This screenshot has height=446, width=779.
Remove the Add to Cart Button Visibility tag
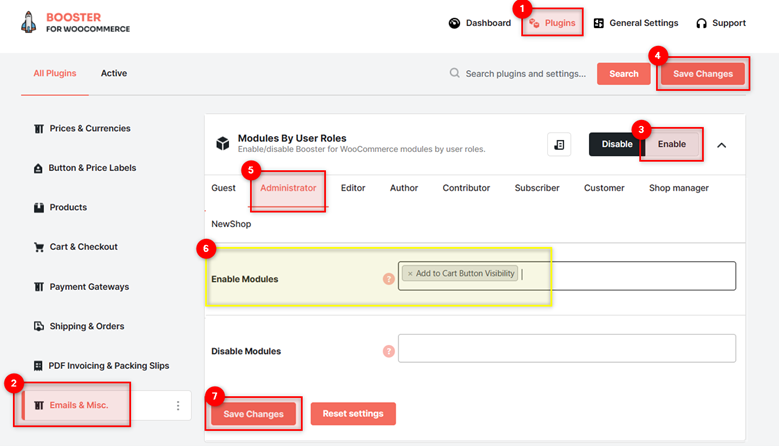tap(410, 274)
